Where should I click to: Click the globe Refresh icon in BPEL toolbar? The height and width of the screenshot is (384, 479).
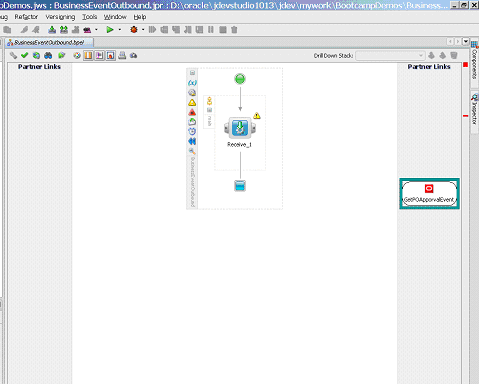[x=36, y=55]
